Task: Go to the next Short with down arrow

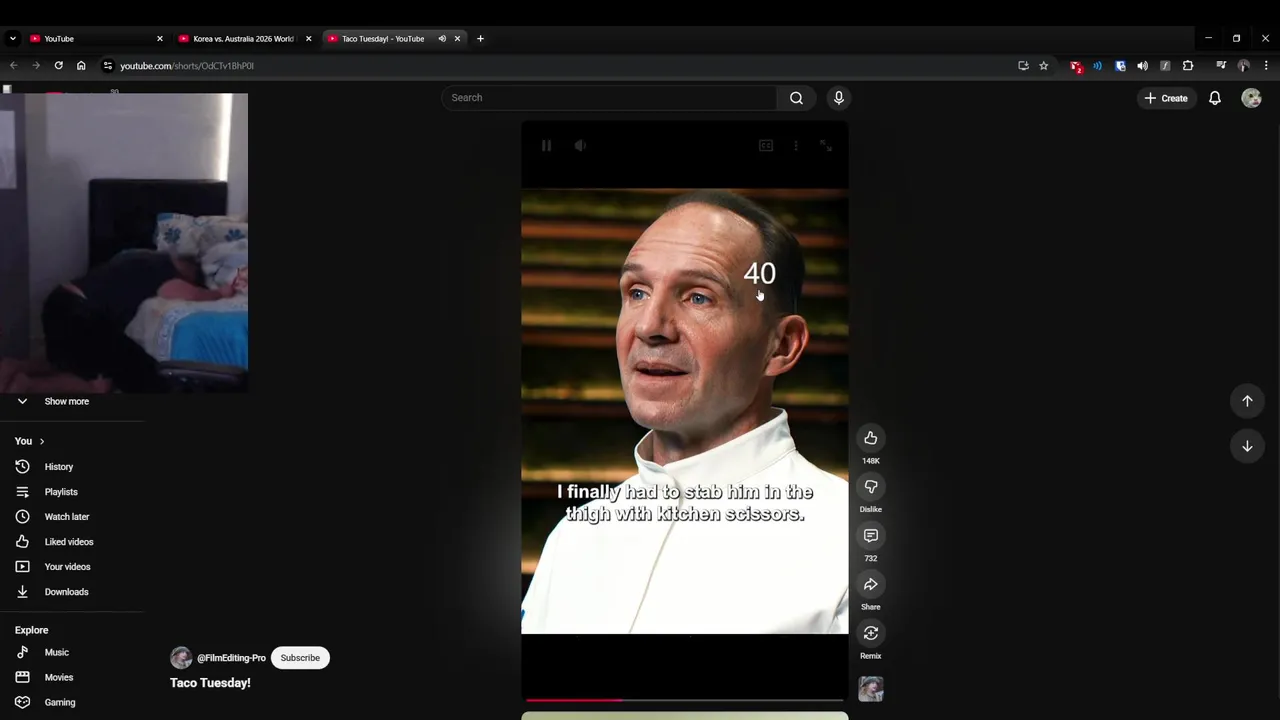Action: 1247,446
